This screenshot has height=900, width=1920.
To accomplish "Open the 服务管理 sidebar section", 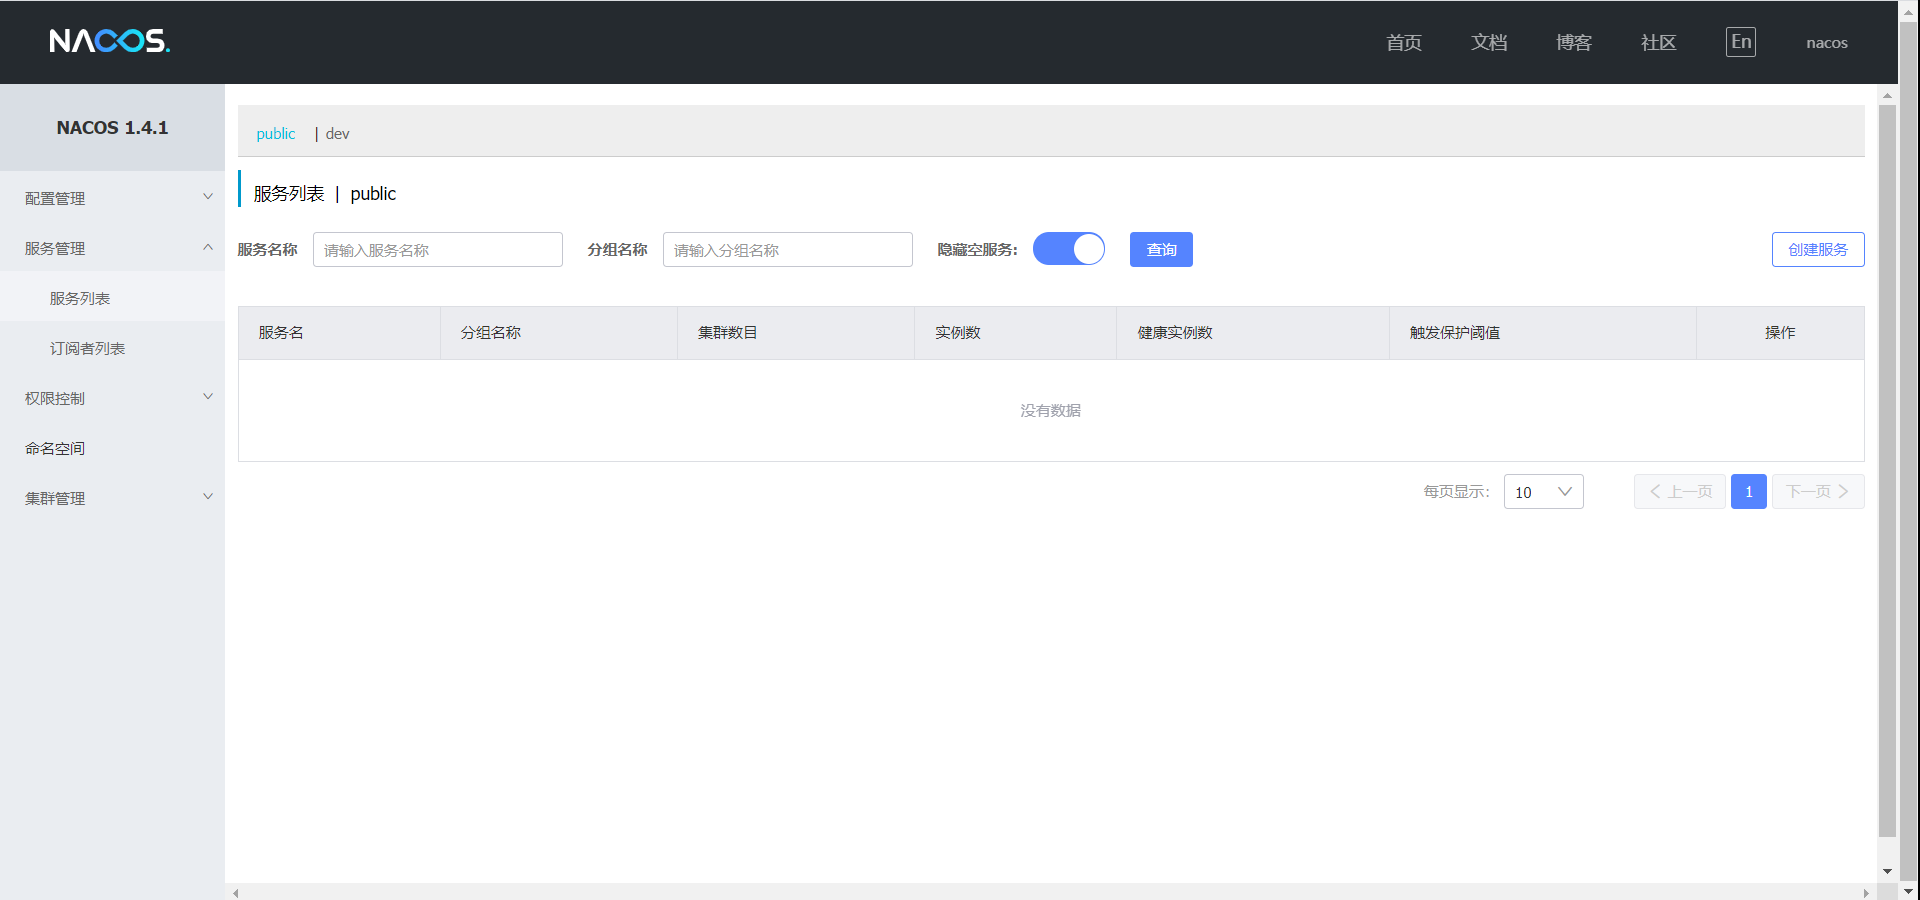I will pyautogui.click(x=55, y=248).
